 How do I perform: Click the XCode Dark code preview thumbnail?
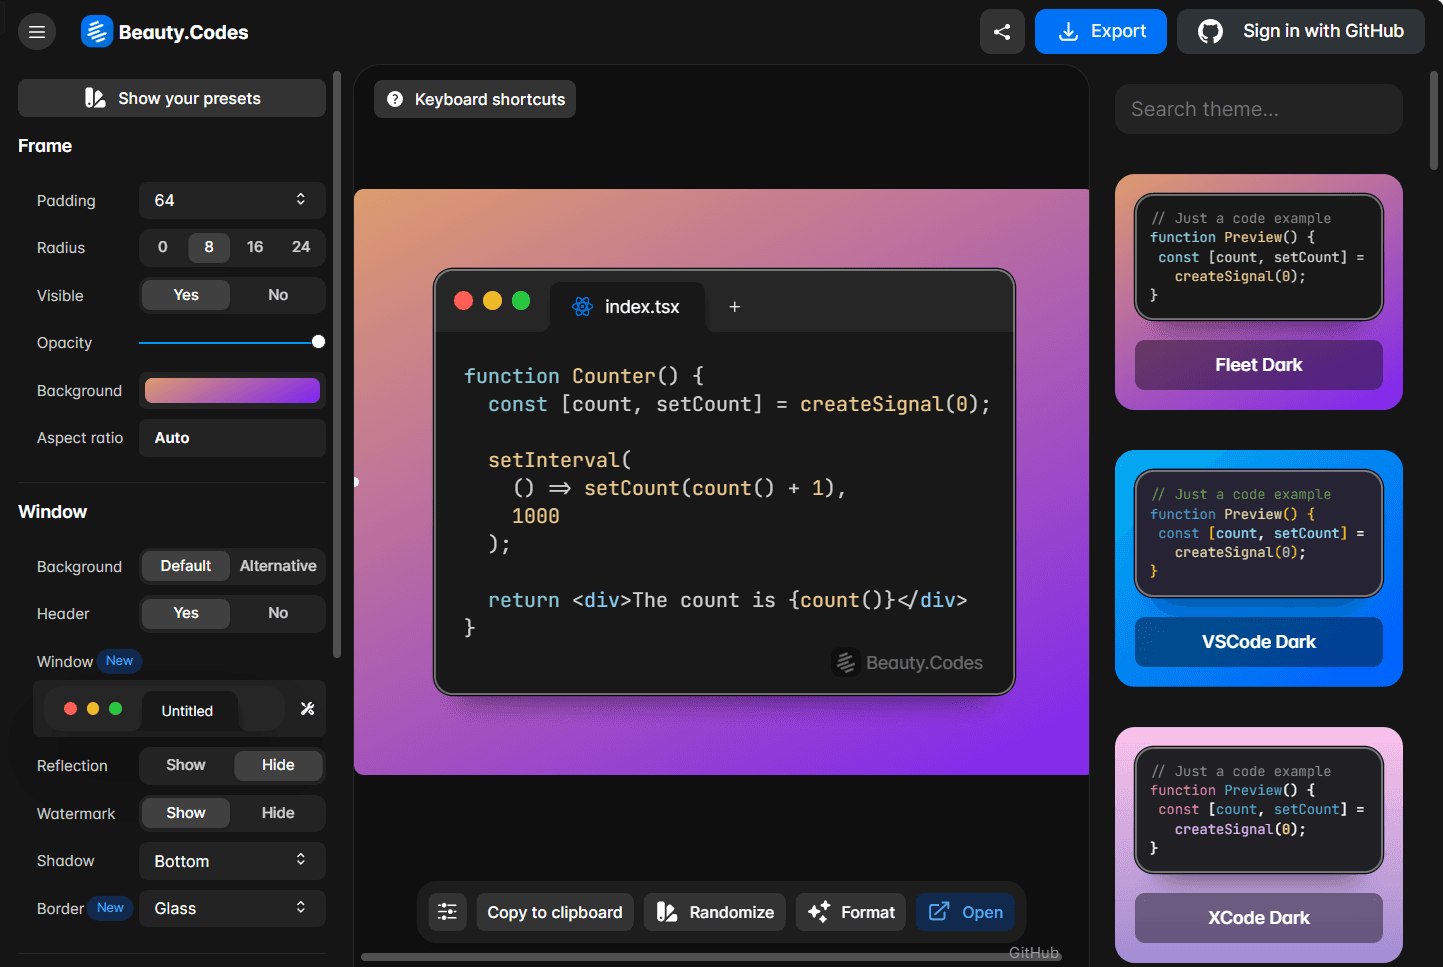click(1259, 810)
